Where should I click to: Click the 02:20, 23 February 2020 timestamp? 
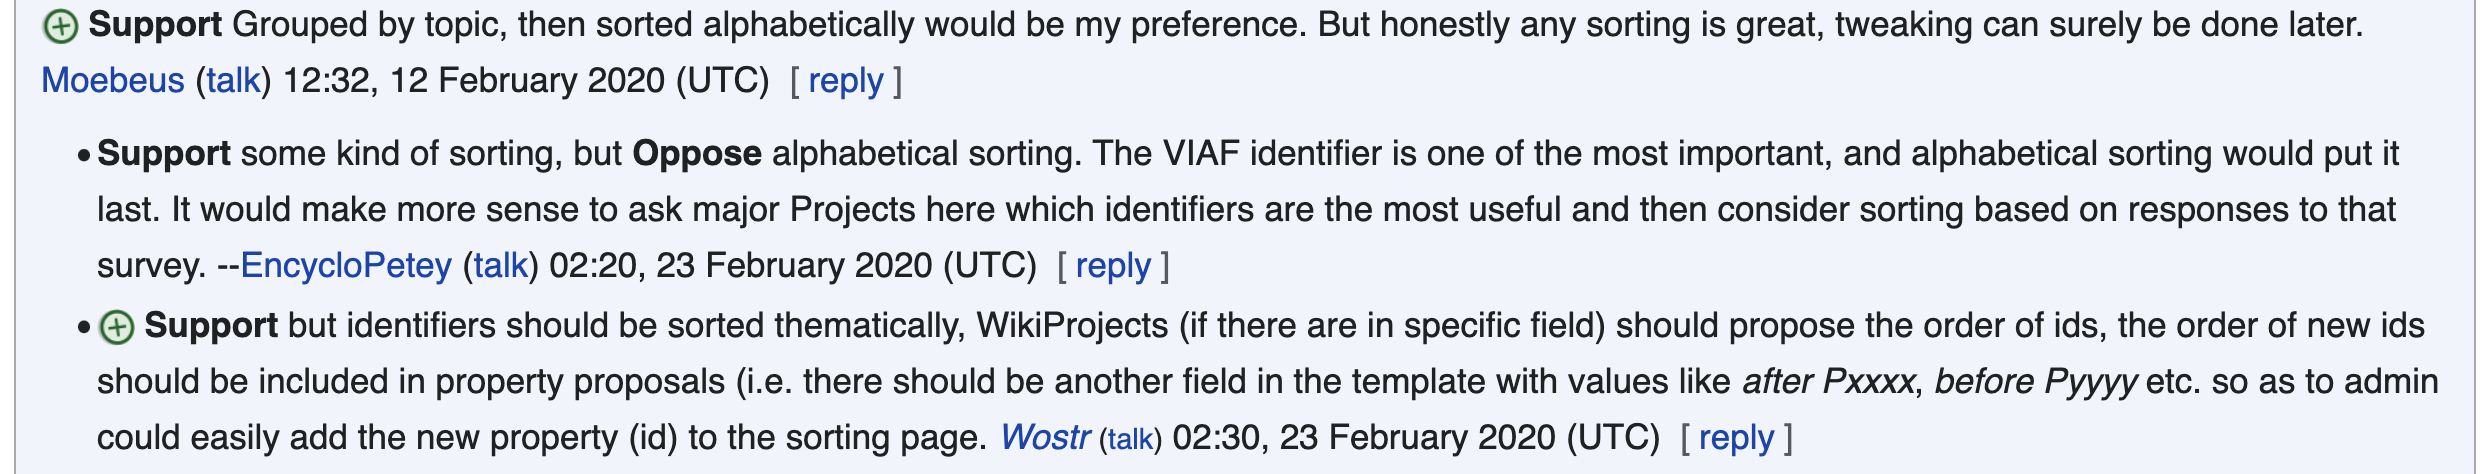[793, 265]
